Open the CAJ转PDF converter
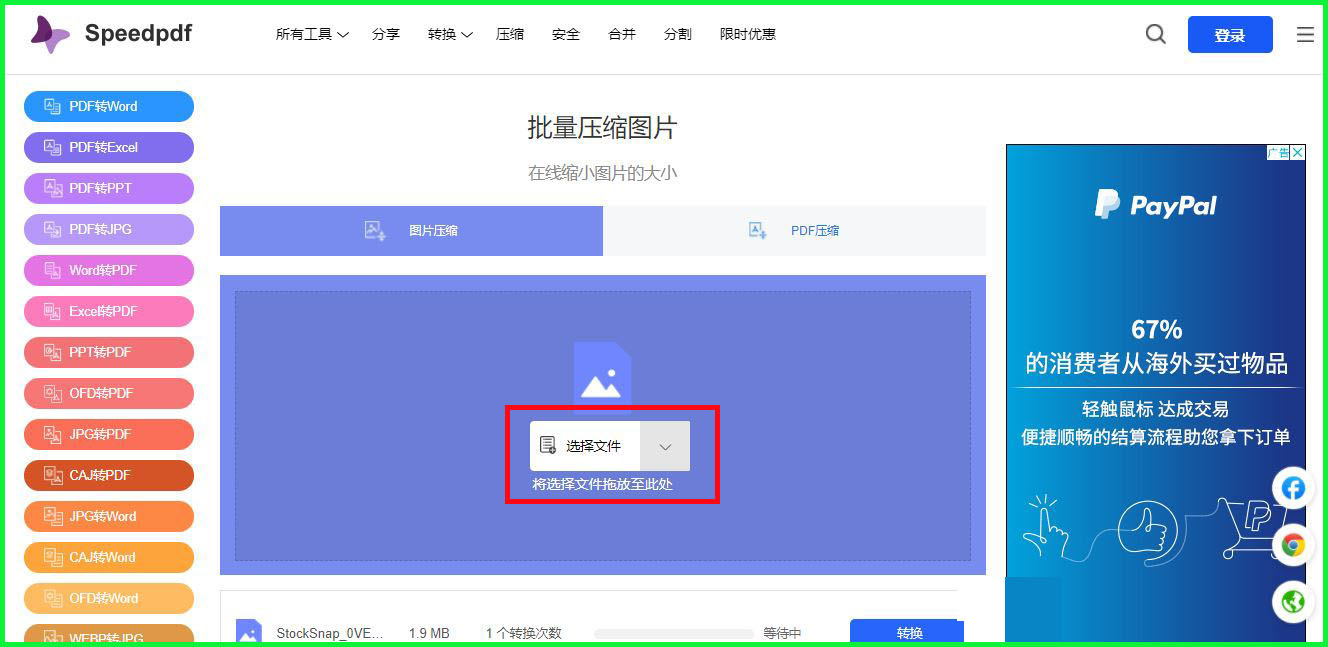The height and width of the screenshot is (647, 1328). pos(108,475)
